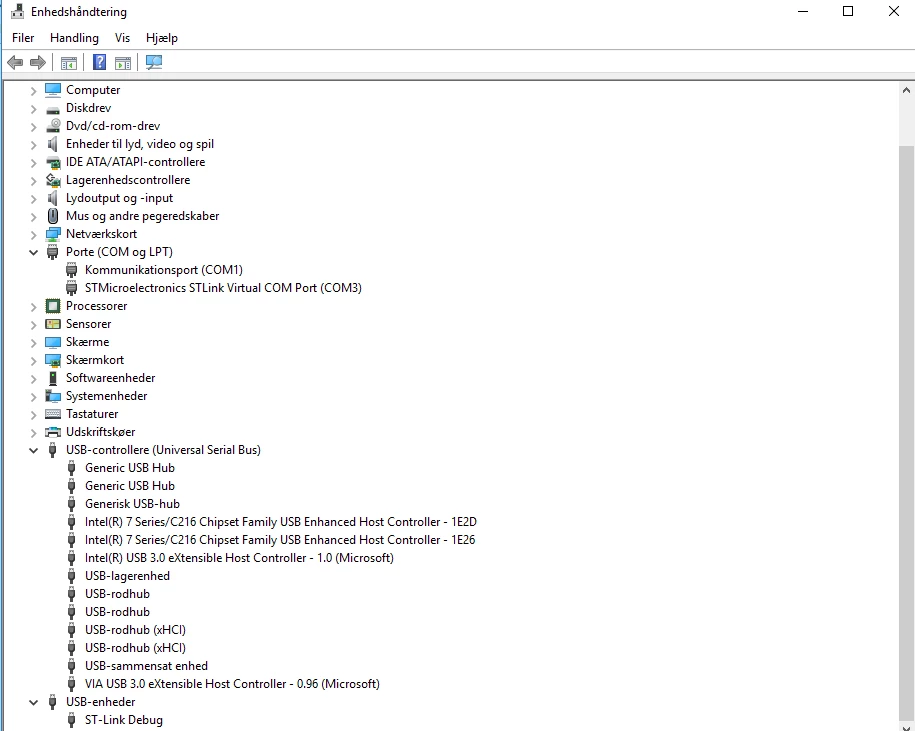
Task: Select USB-lagerenhed entry
Action: click(x=127, y=576)
